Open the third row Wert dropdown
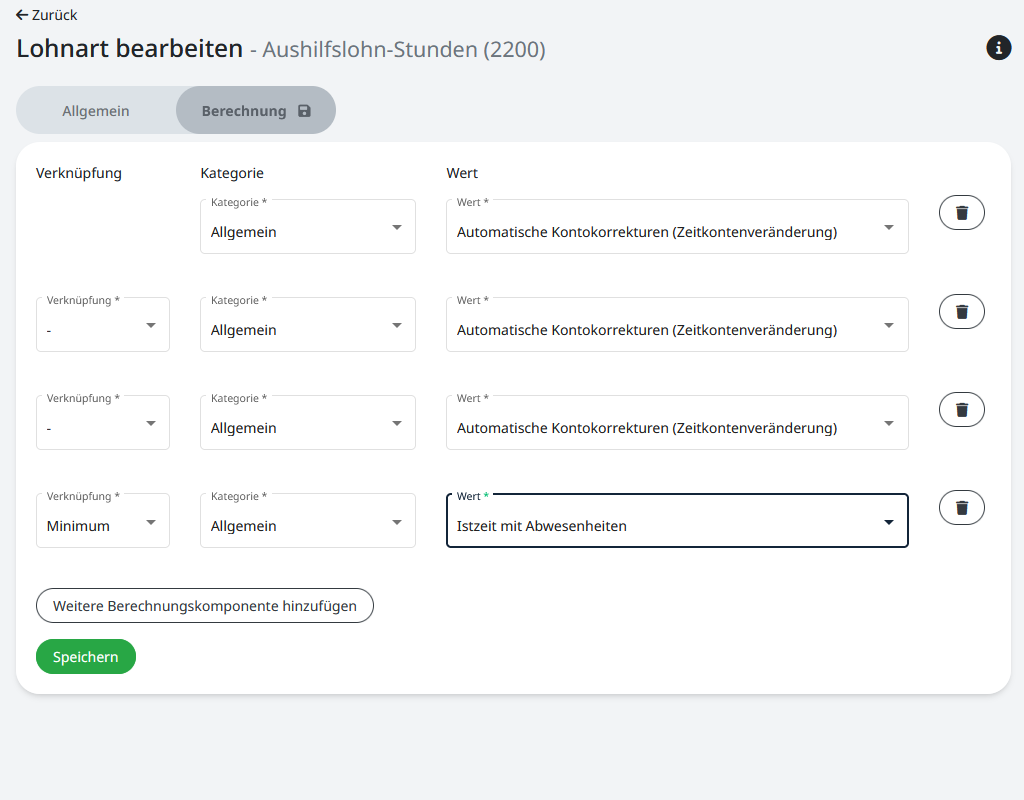This screenshot has width=1024, height=800. [676, 423]
